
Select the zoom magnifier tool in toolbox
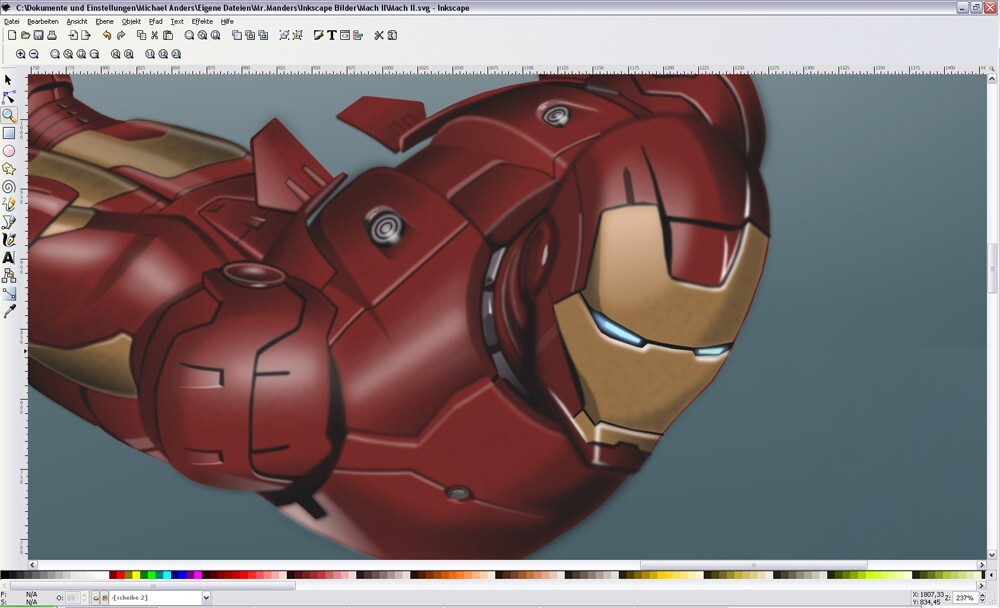(x=8, y=115)
